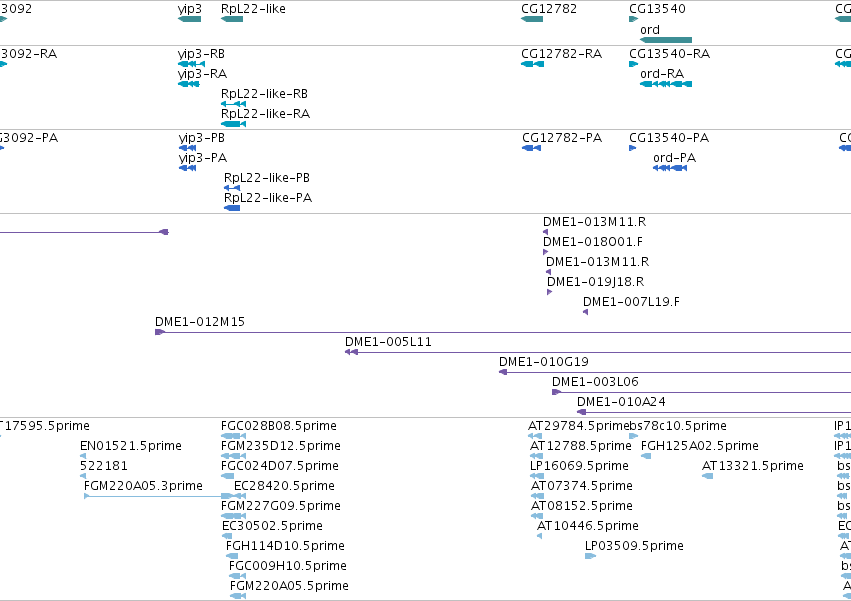Click the FGM220A05.5prime EST label
This screenshot has height=601, width=851.
pos(289,586)
